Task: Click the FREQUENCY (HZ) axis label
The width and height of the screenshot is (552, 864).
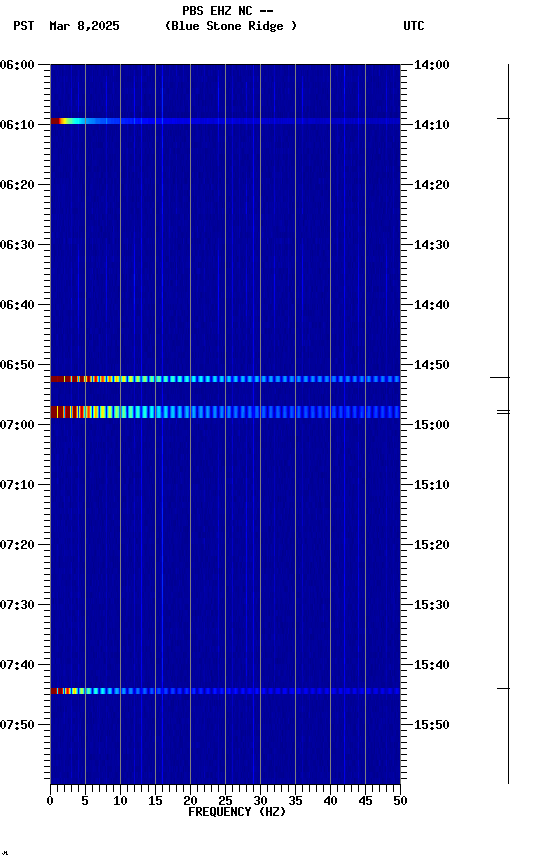Action: point(237,812)
